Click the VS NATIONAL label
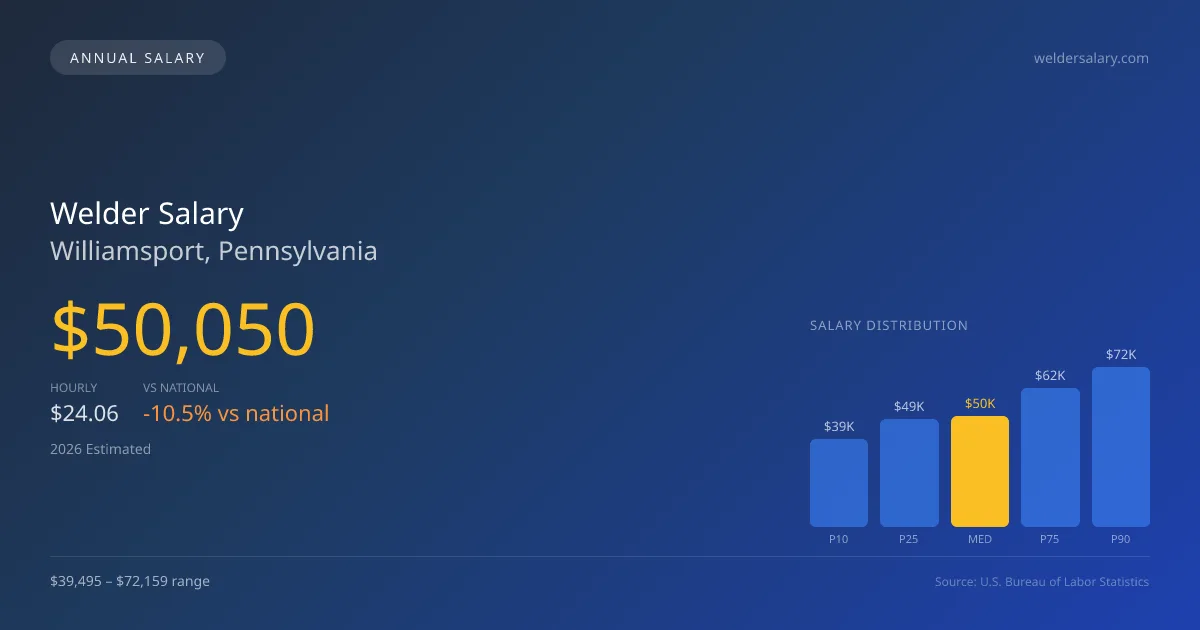 point(181,388)
